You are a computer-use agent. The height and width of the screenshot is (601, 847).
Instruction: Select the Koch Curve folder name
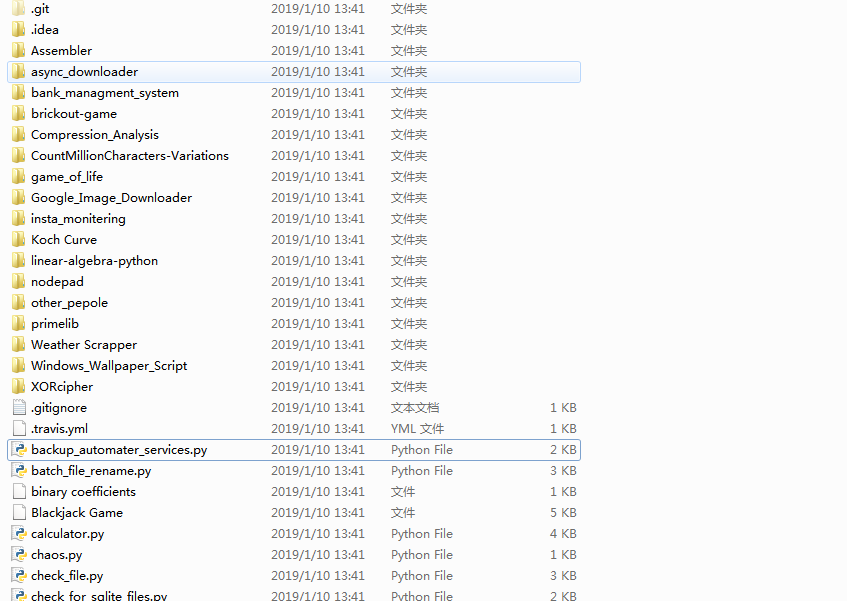click(64, 240)
